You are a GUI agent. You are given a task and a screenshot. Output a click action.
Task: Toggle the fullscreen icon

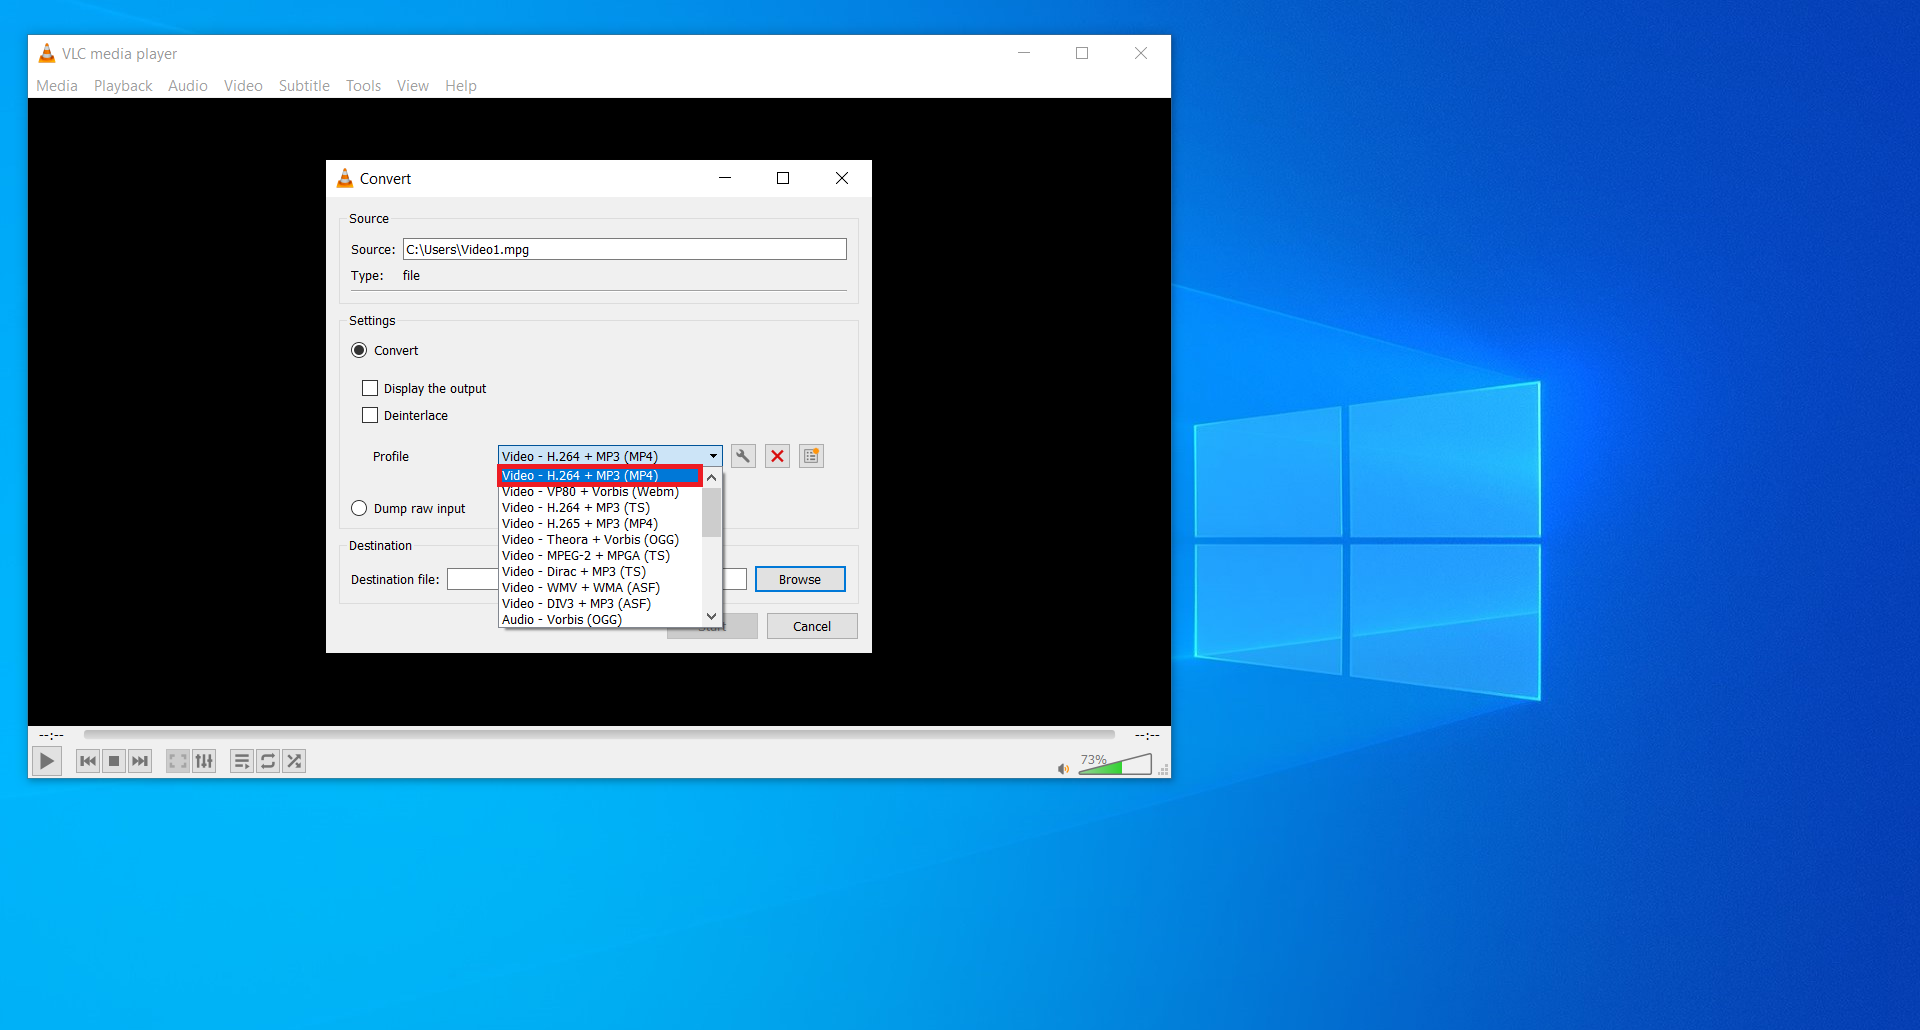point(178,761)
